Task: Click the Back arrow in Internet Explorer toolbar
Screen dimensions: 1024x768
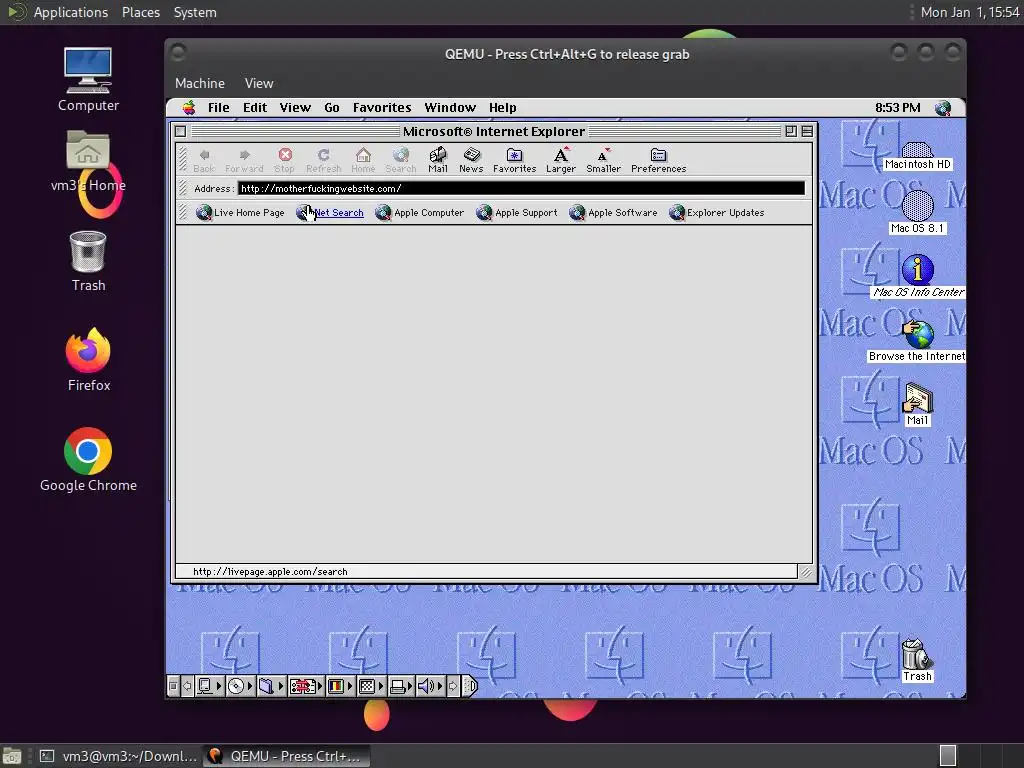Action: coord(204,160)
